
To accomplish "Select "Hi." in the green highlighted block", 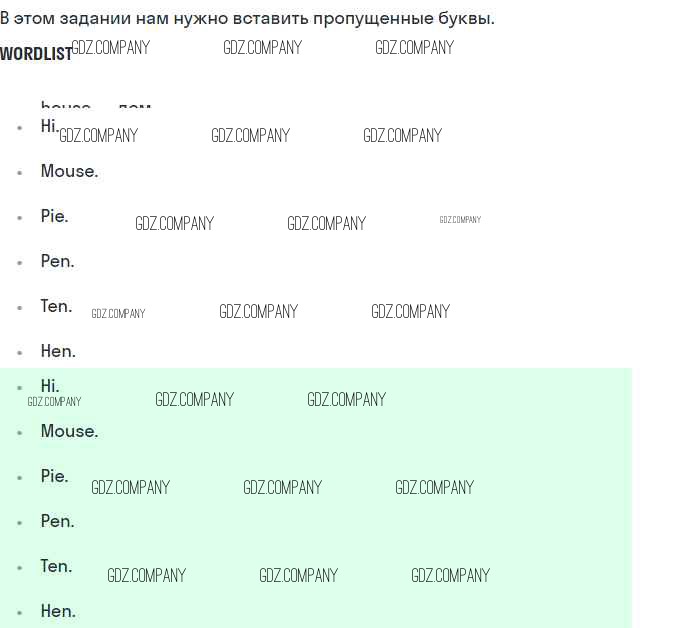I will tap(49, 385).
